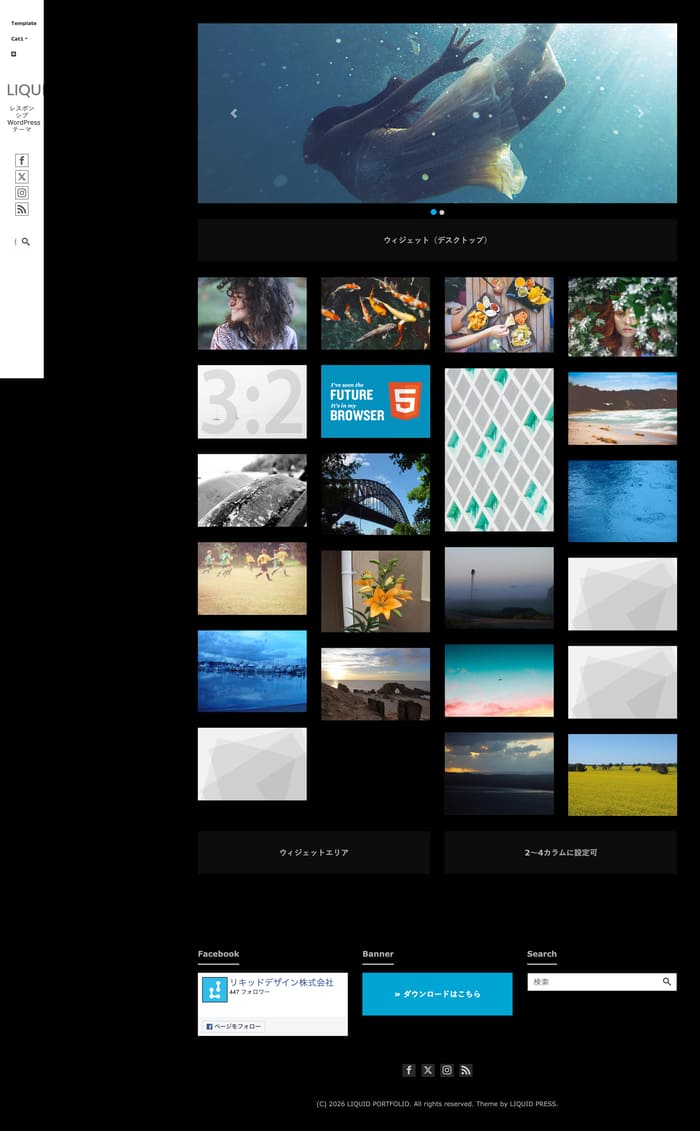Open LIQUID PRESS link in footer copyright
This screenshot has height=1131, width=700.
pyautogui.click(x=533, y=1104)
